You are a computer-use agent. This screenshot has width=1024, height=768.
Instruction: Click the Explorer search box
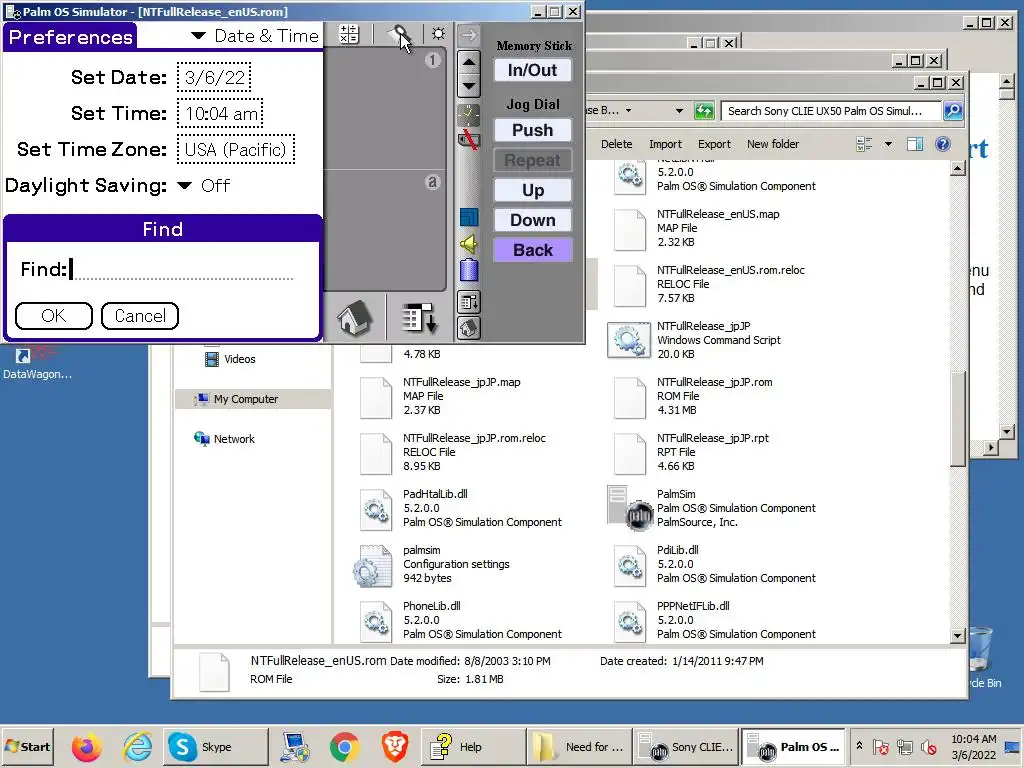[831, 111]
